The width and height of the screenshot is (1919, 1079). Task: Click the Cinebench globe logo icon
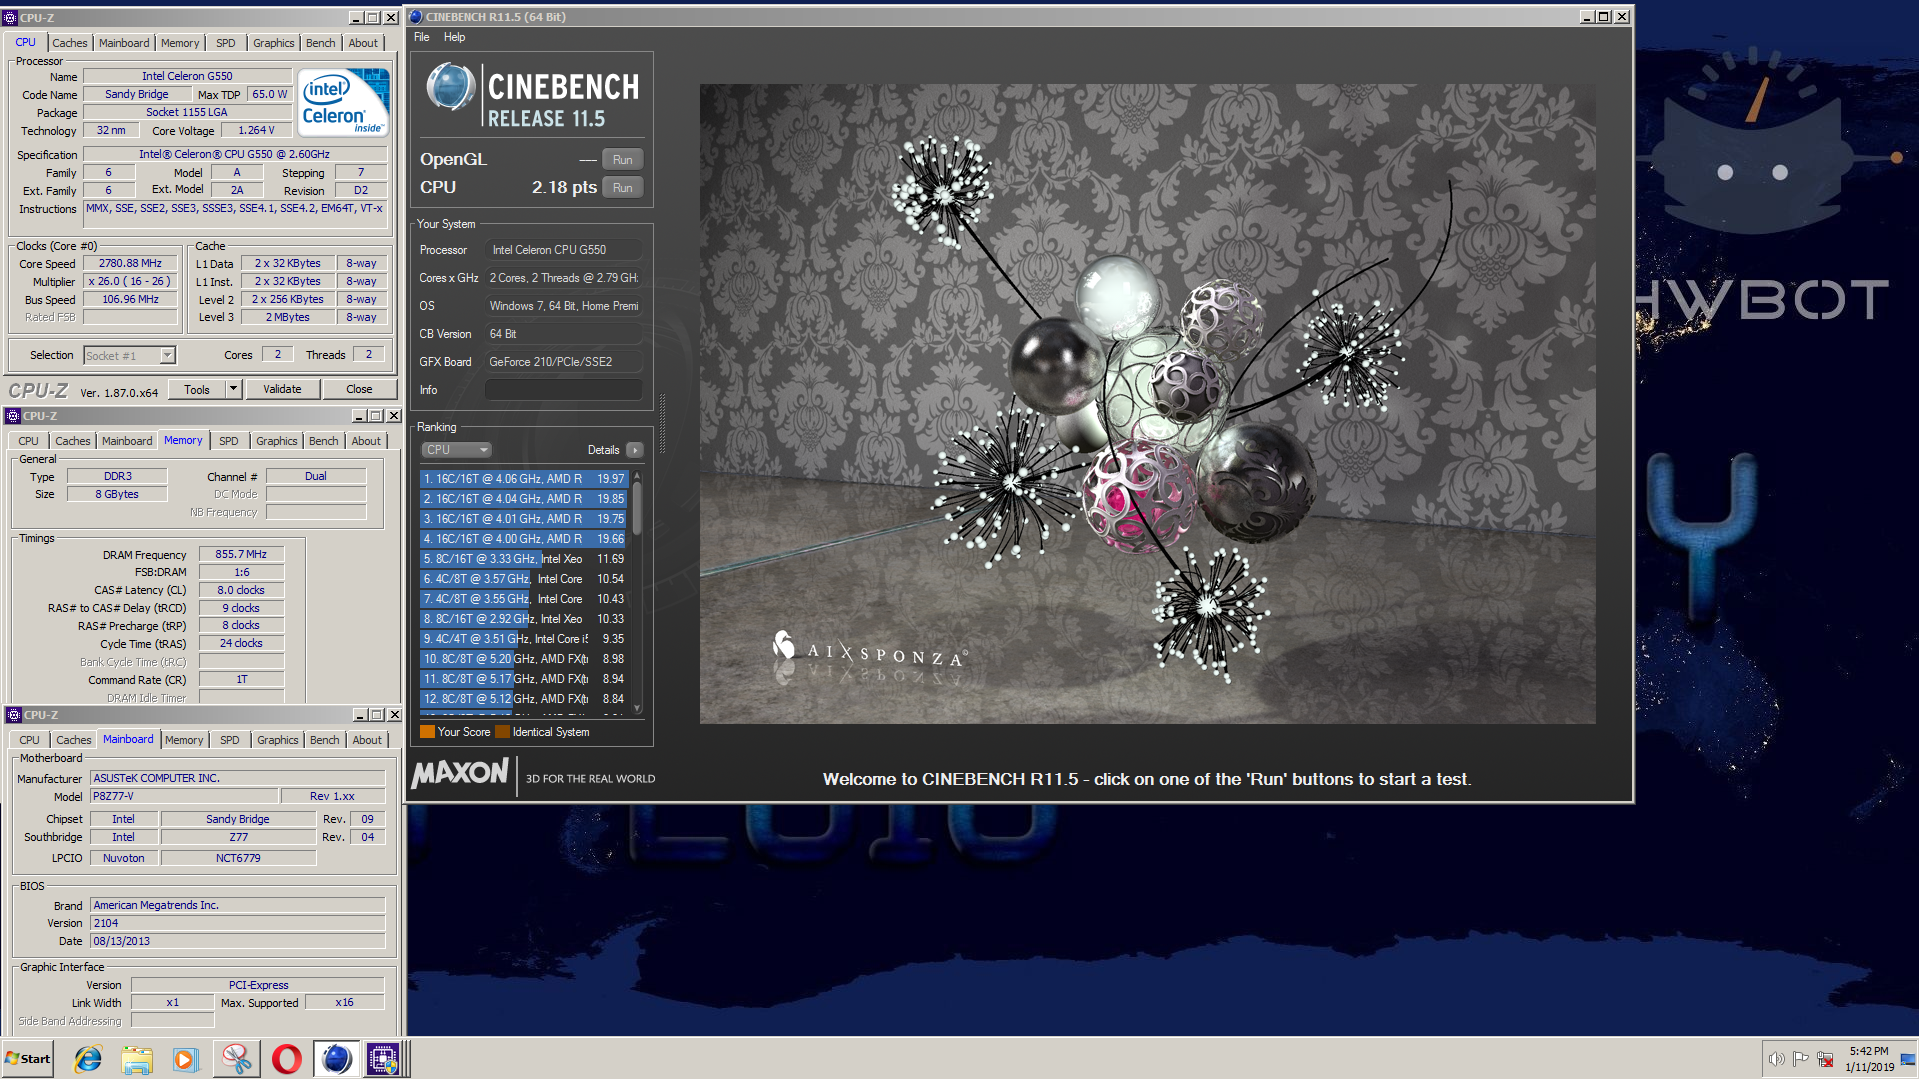pos(450,88)
